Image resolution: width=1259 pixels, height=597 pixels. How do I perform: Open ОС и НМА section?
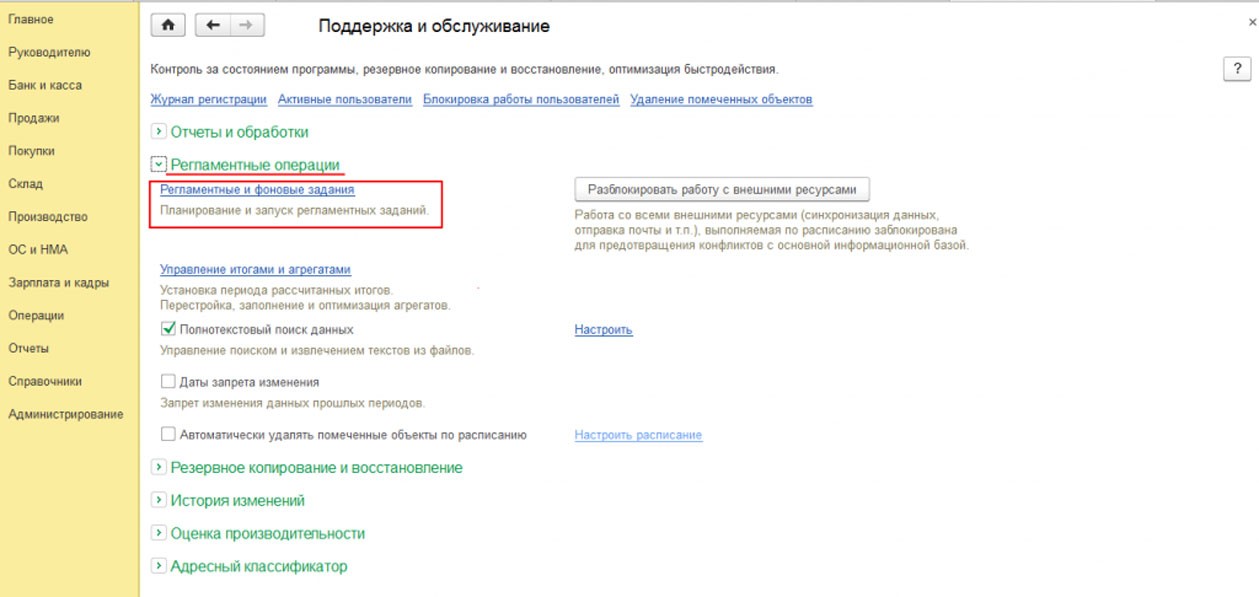(x=38, y=250)
